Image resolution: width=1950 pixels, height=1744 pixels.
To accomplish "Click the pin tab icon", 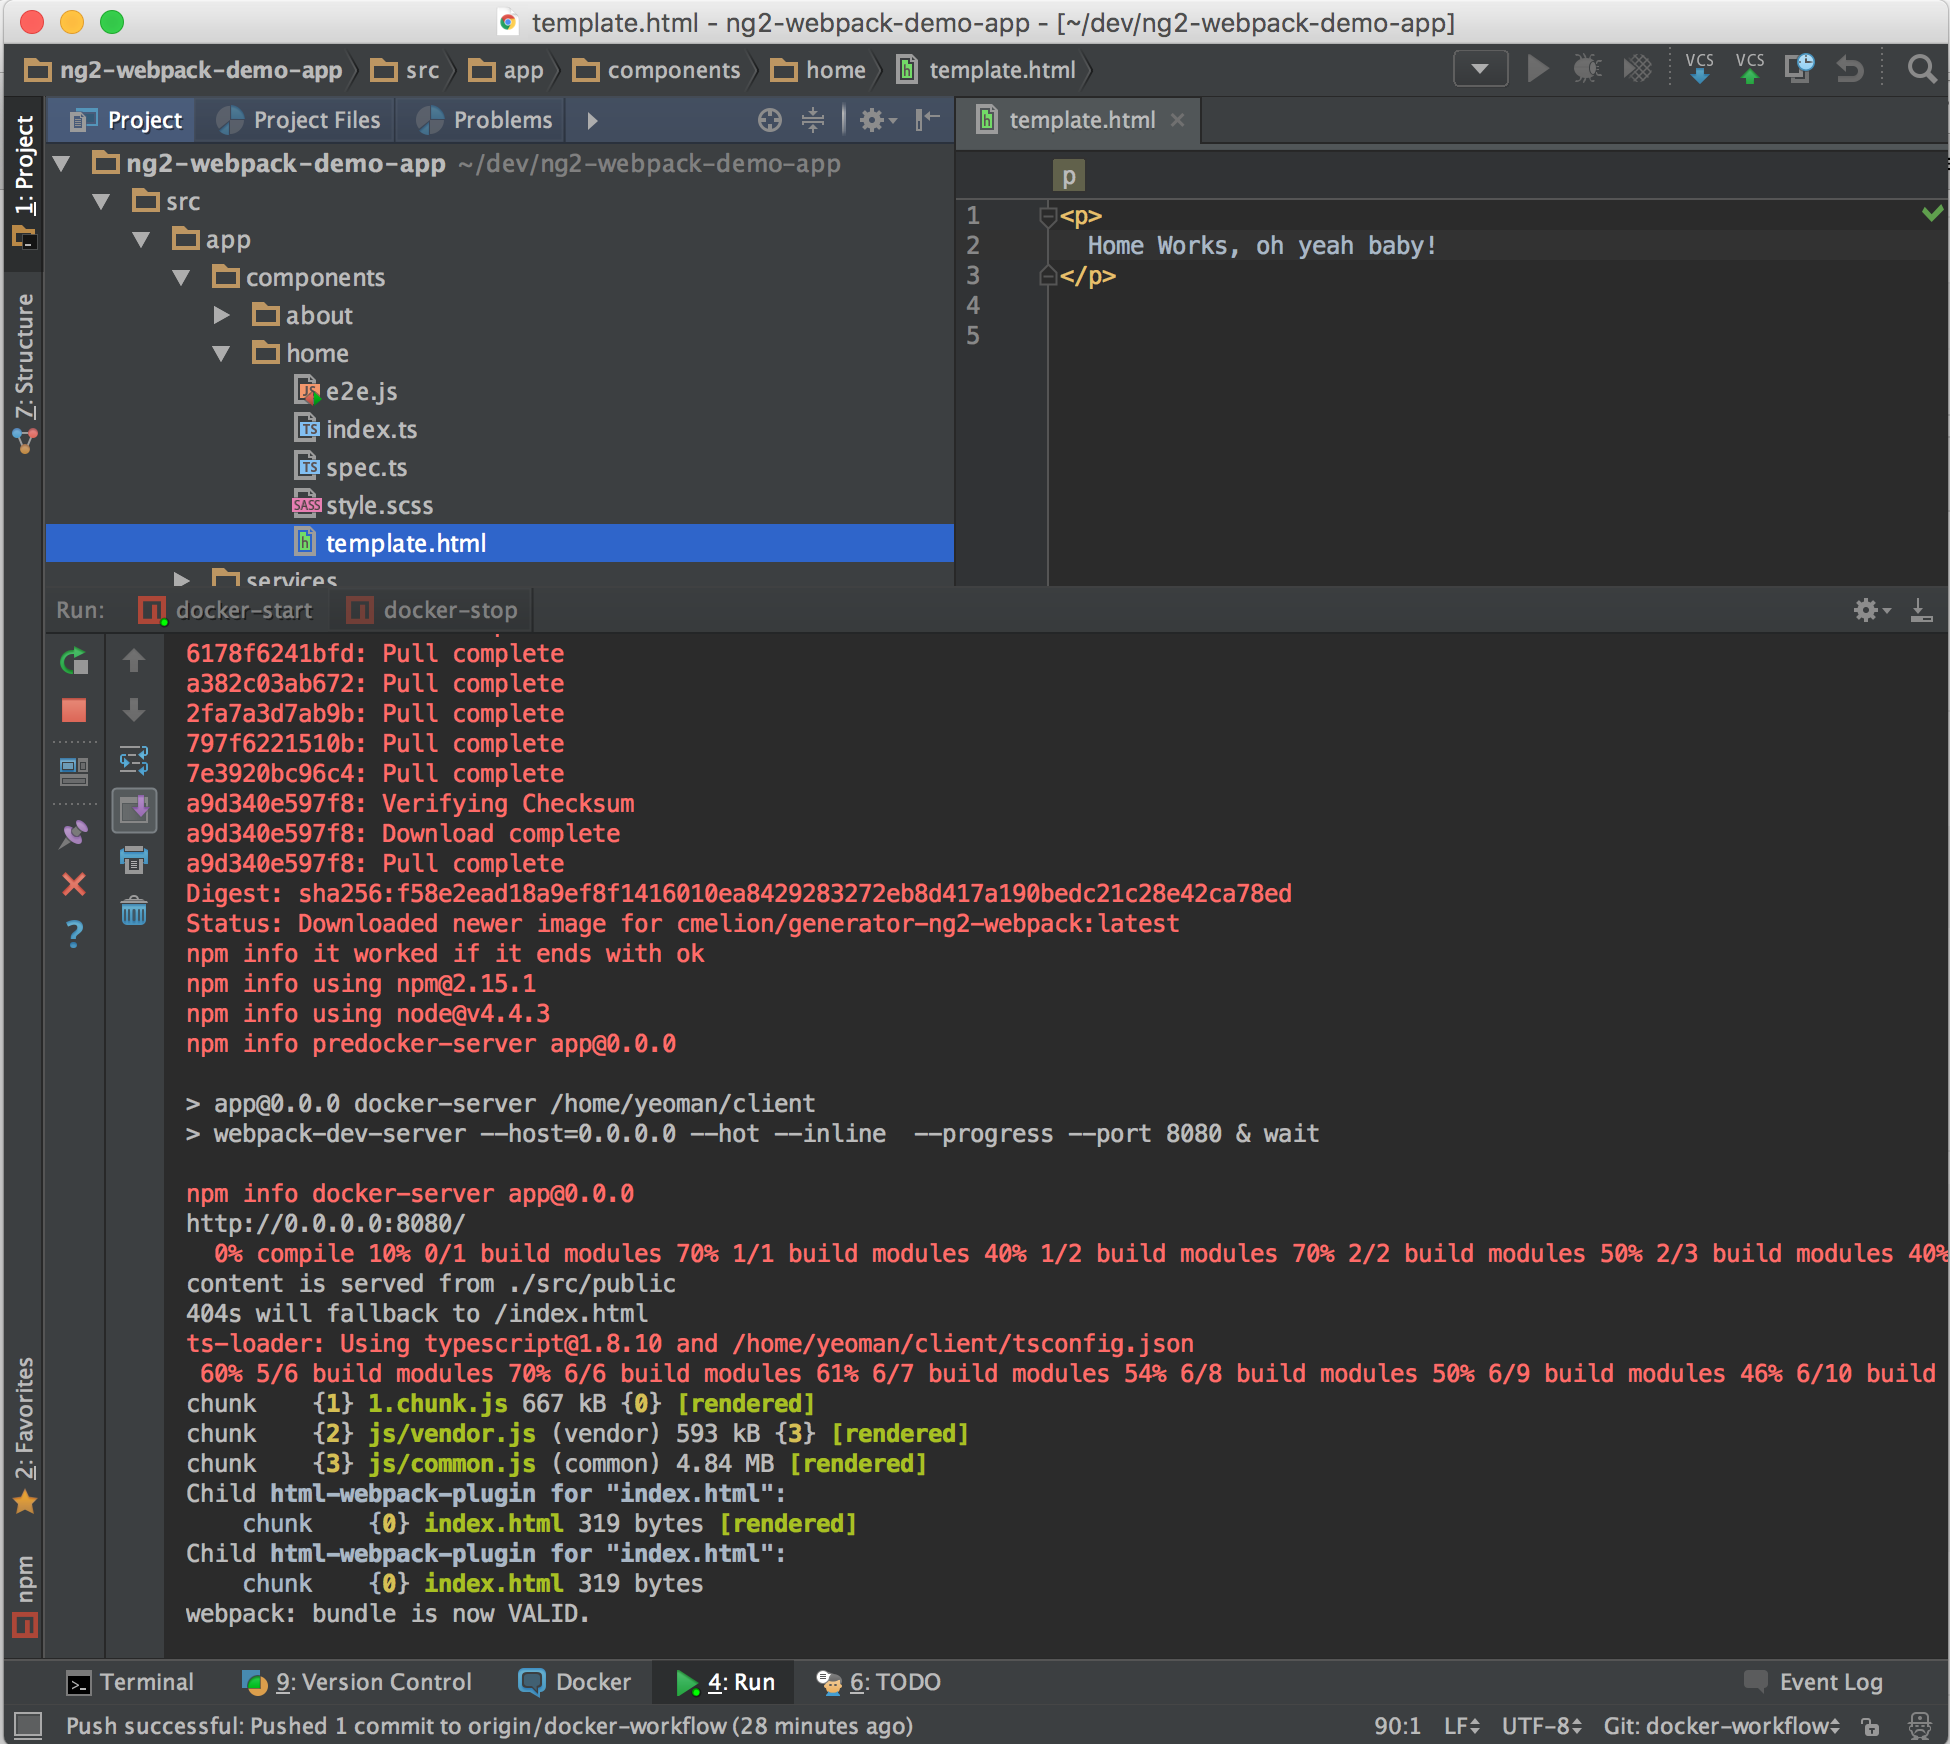I will point(74,835).
